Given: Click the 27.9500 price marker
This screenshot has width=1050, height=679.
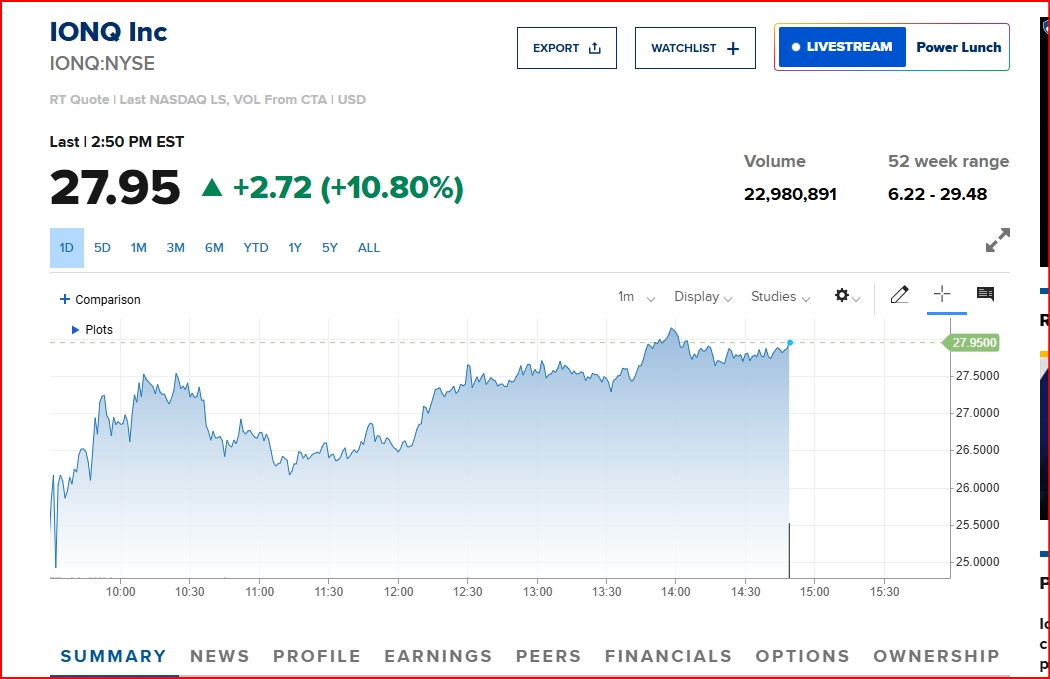Looking at the screenshot, I should tap(972, 342).
